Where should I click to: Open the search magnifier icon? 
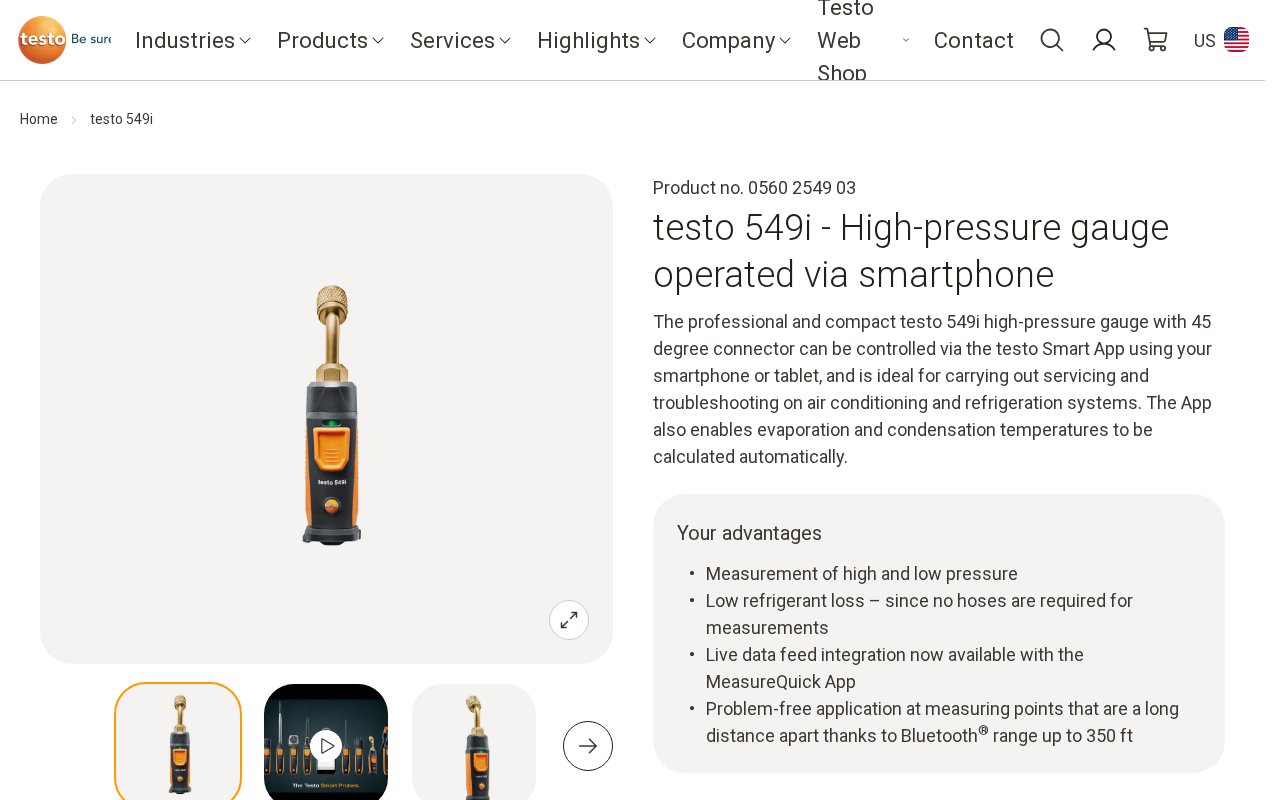point(1052,40)
